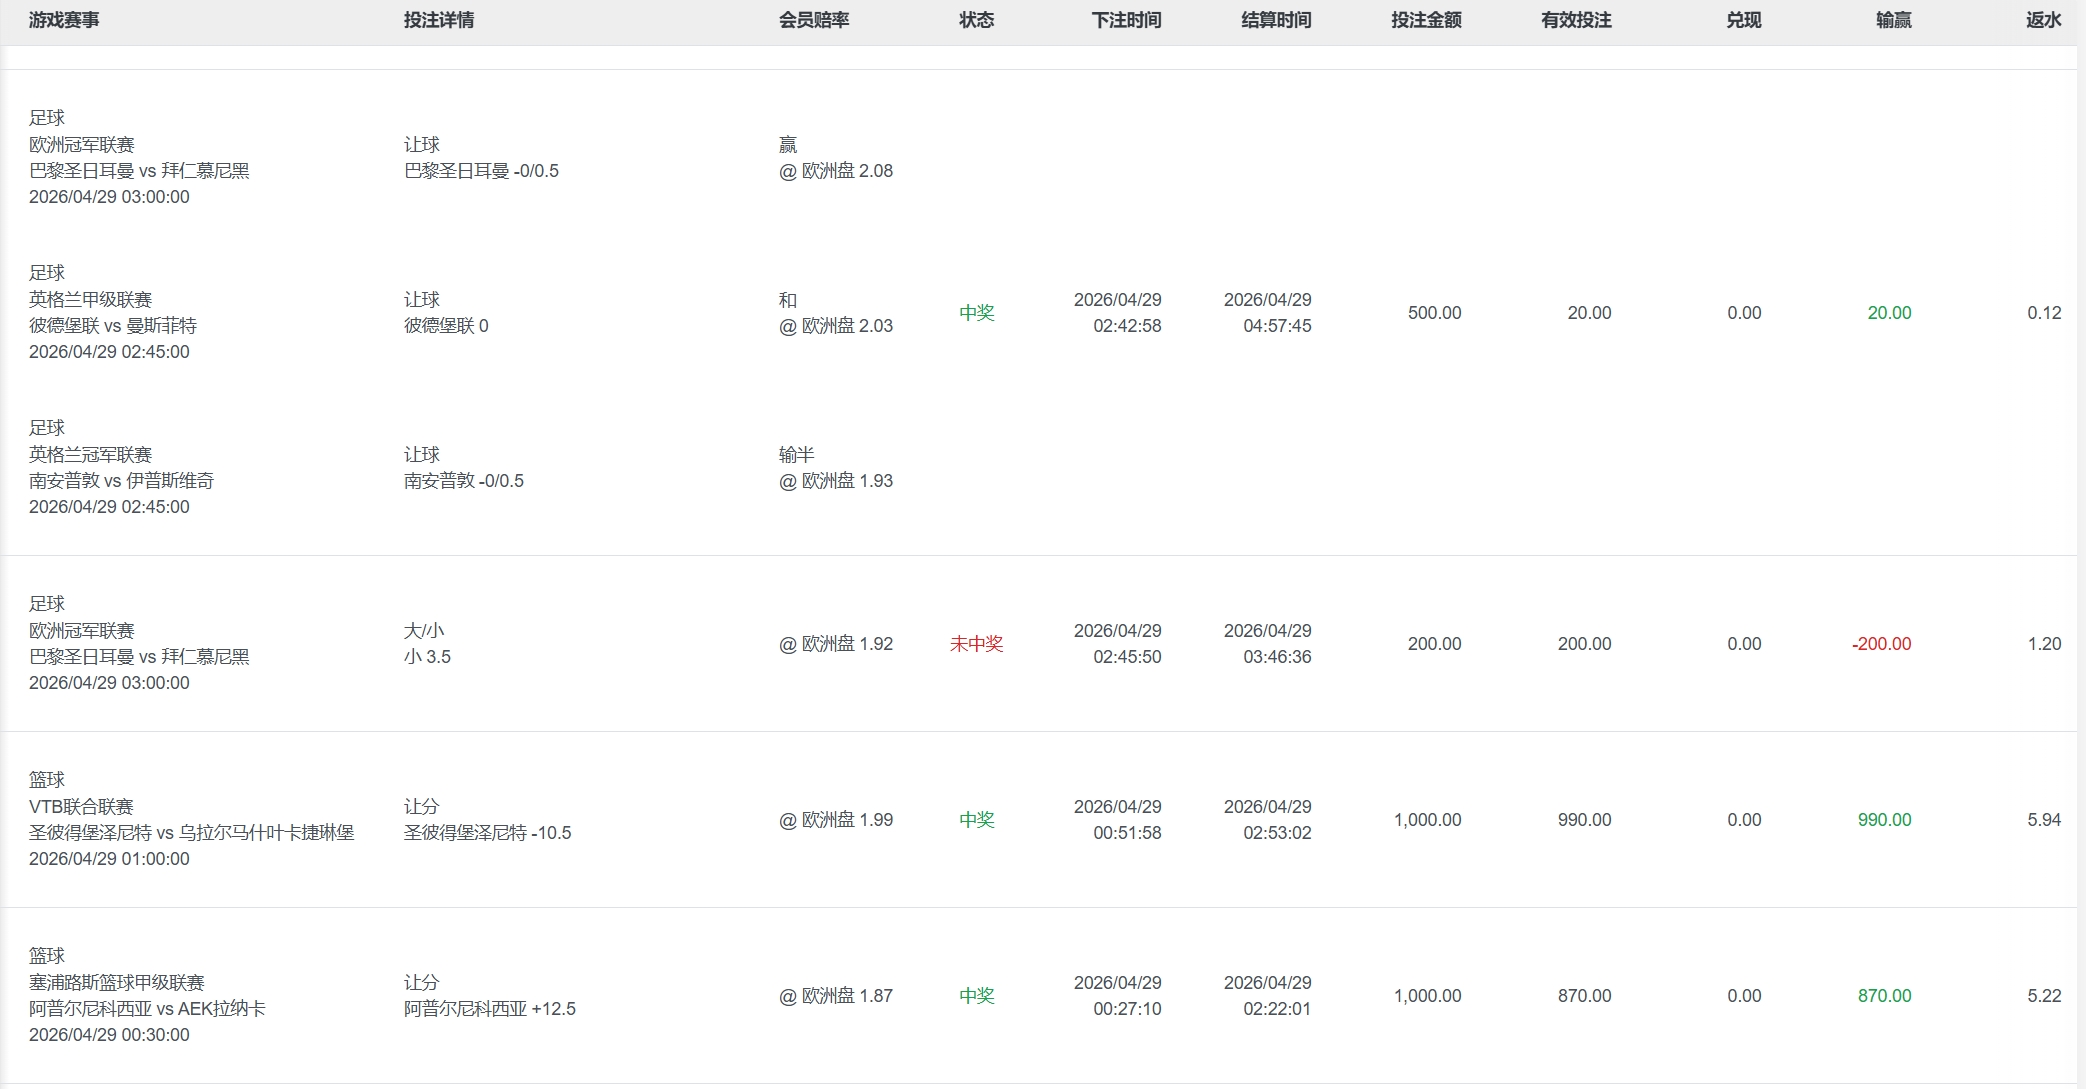The height and width of the screenshot is (1089, 2086).
Task: Select the 圣彼得堡泽尼特 -10.5 bet detail
Action: [x=487, y=833]
